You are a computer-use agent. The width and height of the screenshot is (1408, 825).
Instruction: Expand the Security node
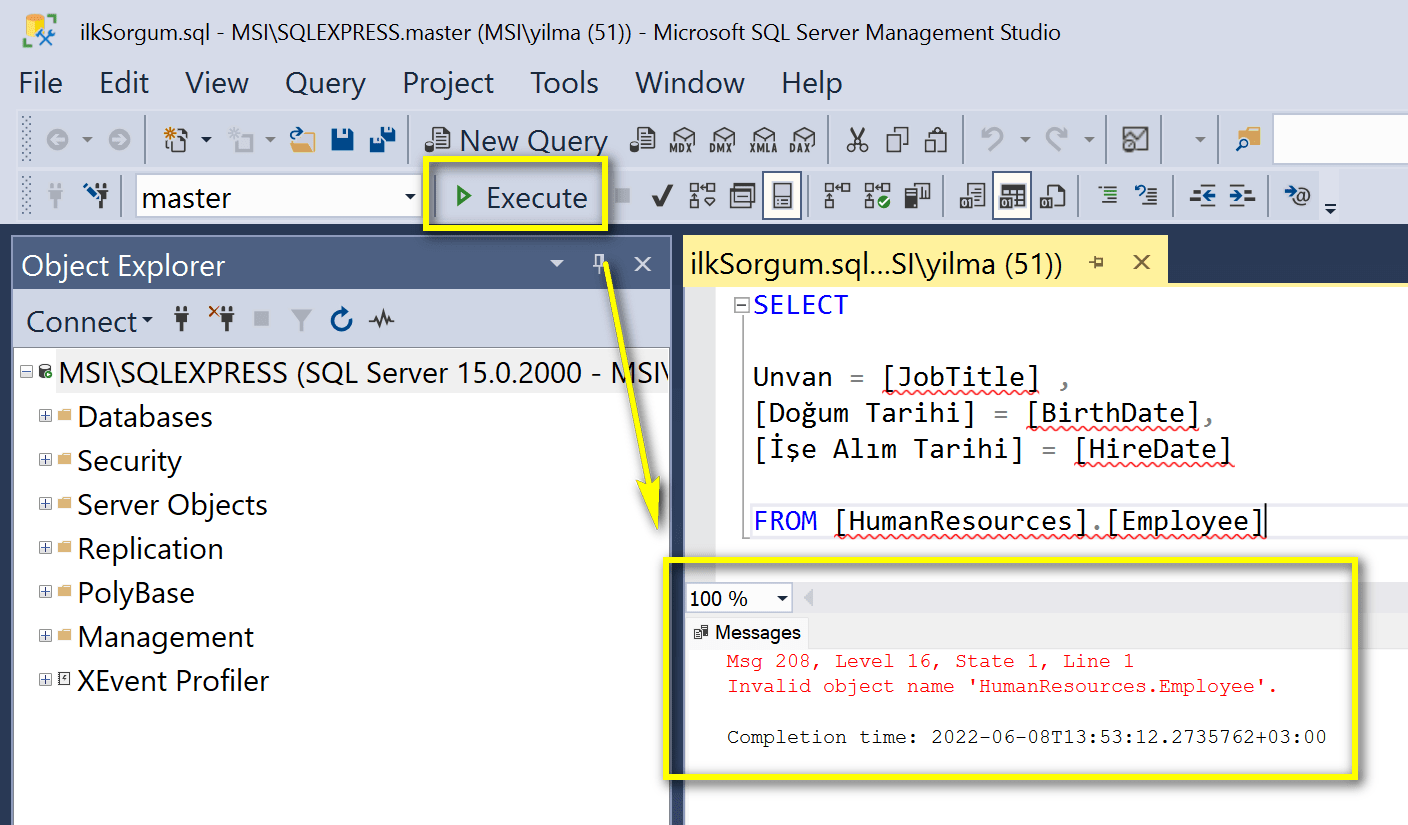pyautogui.click(x=45, y=460)
